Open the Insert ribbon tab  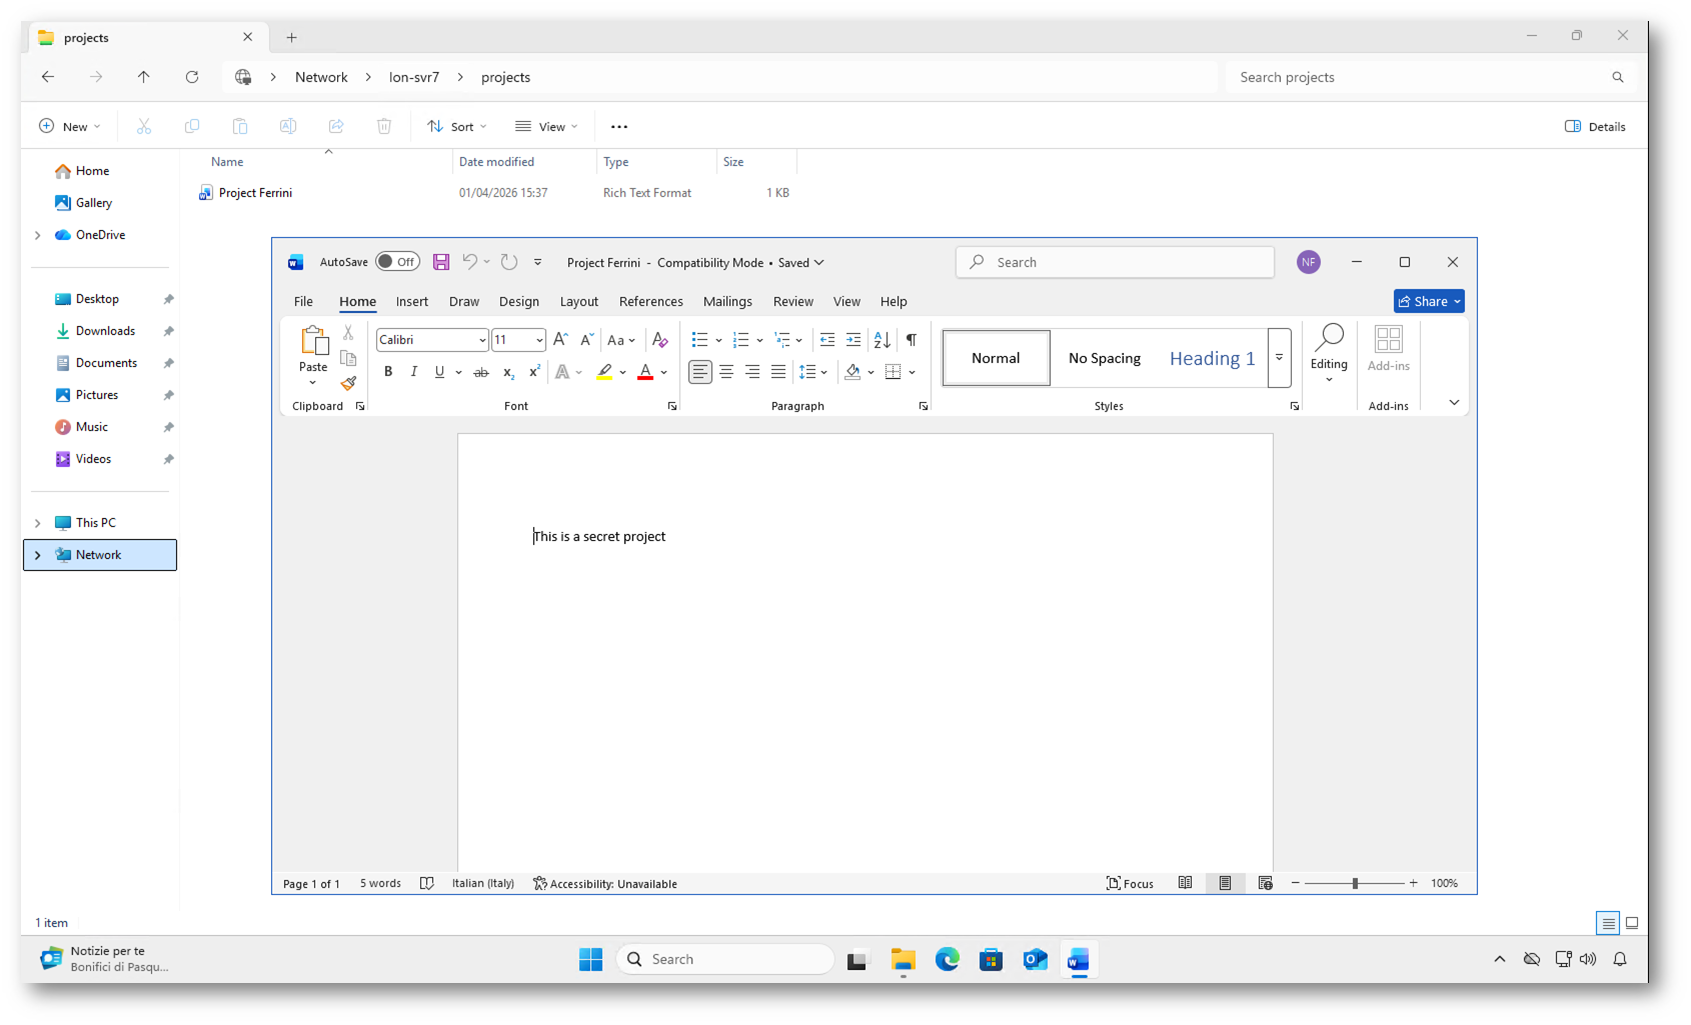(411, 301)
